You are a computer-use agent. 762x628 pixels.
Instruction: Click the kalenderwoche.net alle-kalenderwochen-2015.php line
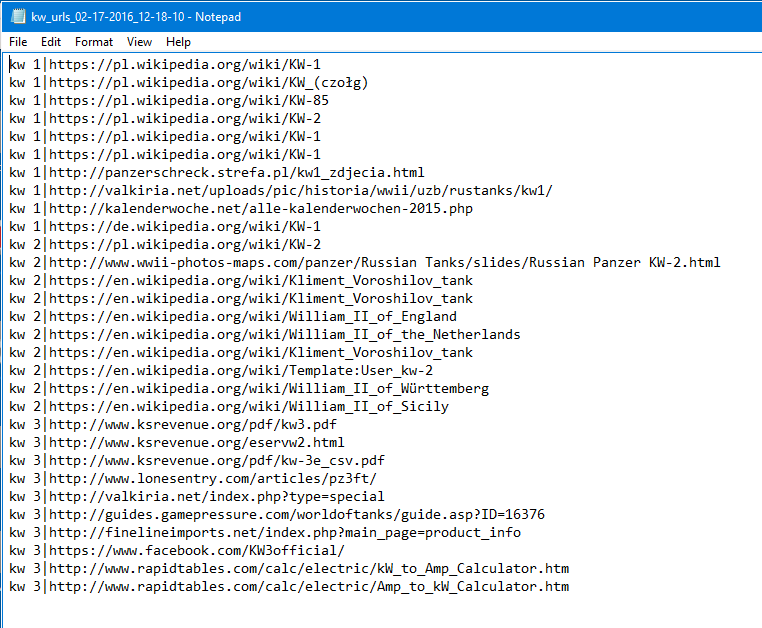pos(241,209)
